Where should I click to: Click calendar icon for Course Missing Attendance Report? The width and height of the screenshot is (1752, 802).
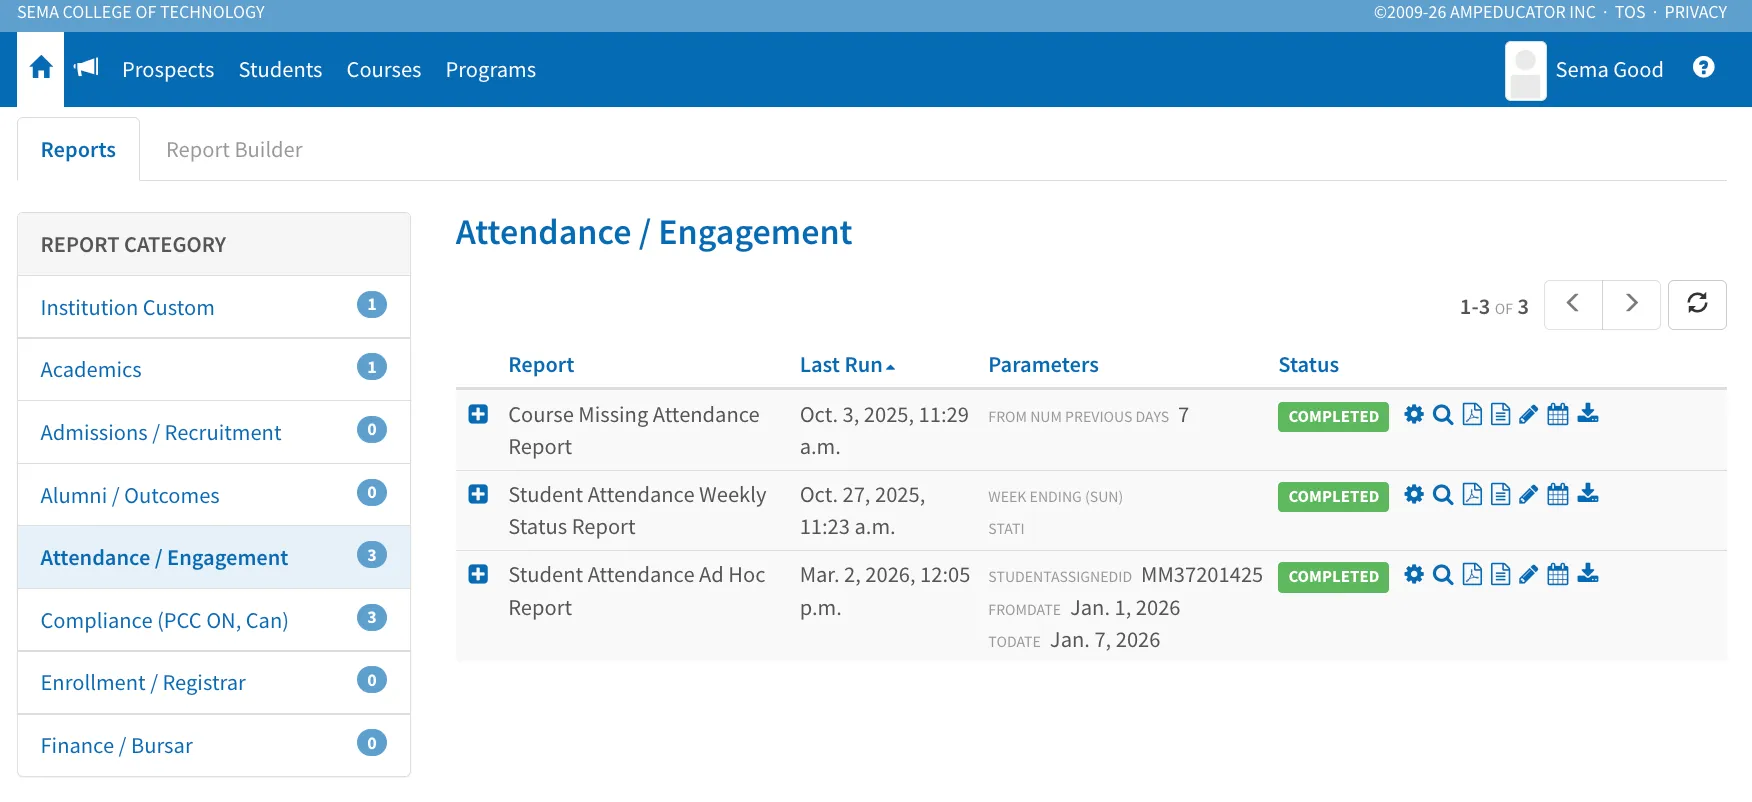pos(1558,414)
